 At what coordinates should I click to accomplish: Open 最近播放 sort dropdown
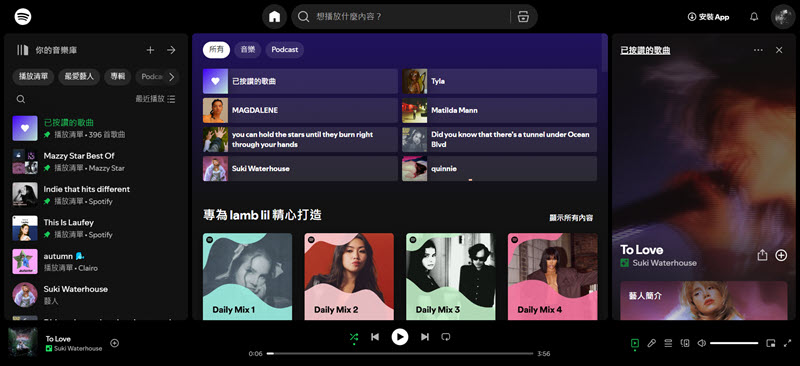tap(155, 99)
